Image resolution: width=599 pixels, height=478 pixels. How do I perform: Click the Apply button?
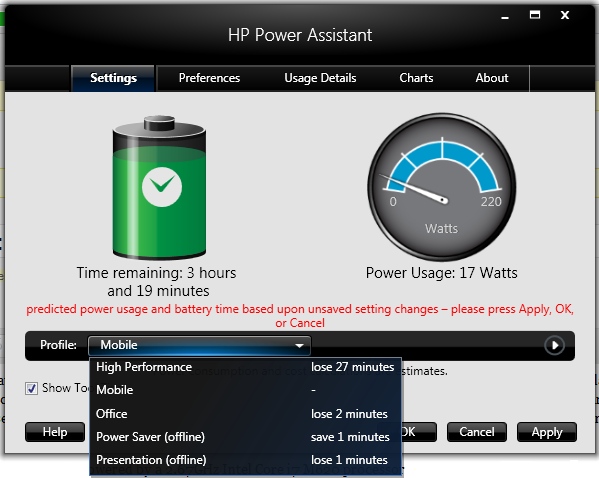pos(547,432)
